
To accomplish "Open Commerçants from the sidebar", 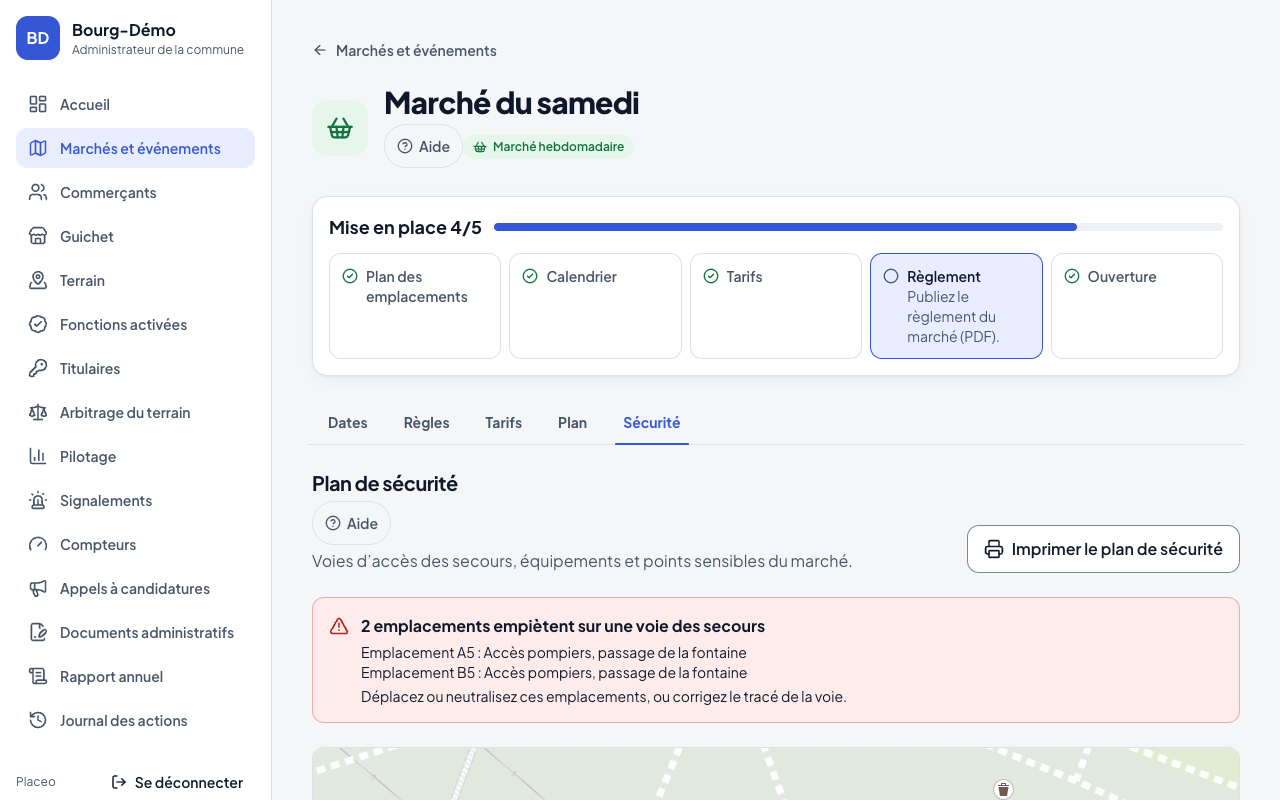I will [x=135, y=192].
